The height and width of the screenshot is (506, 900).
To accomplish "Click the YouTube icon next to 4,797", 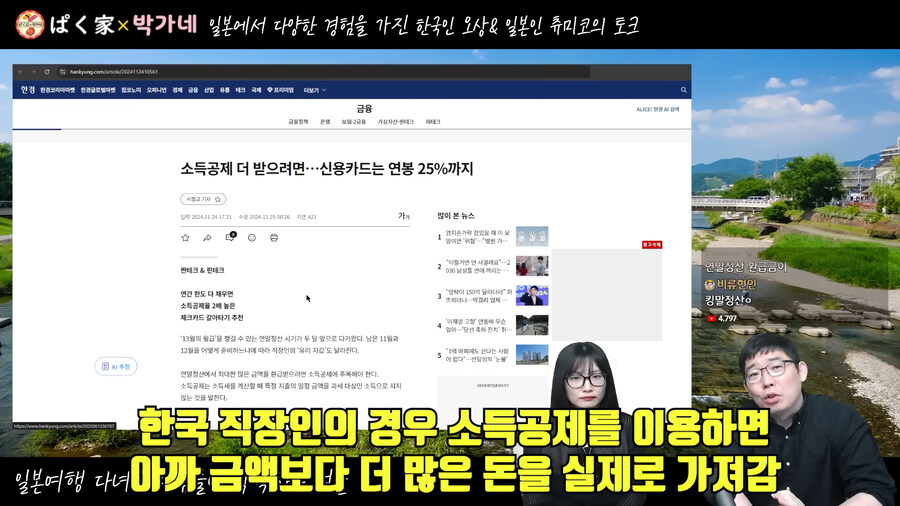I will [712, 318].
